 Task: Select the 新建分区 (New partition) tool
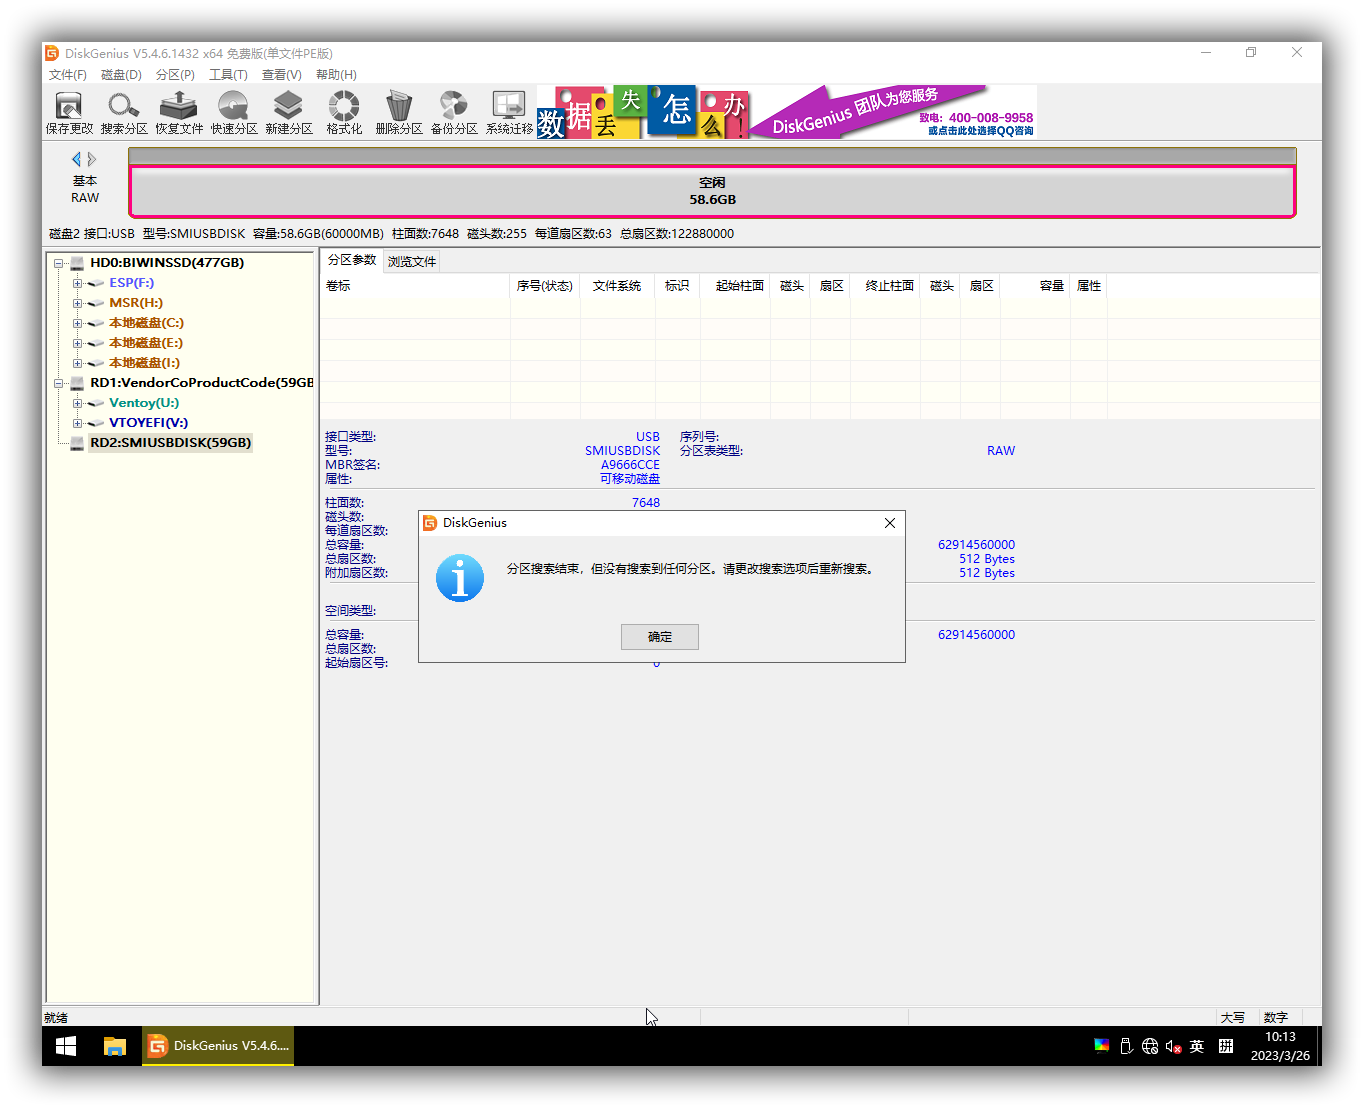tap(289, 113)
